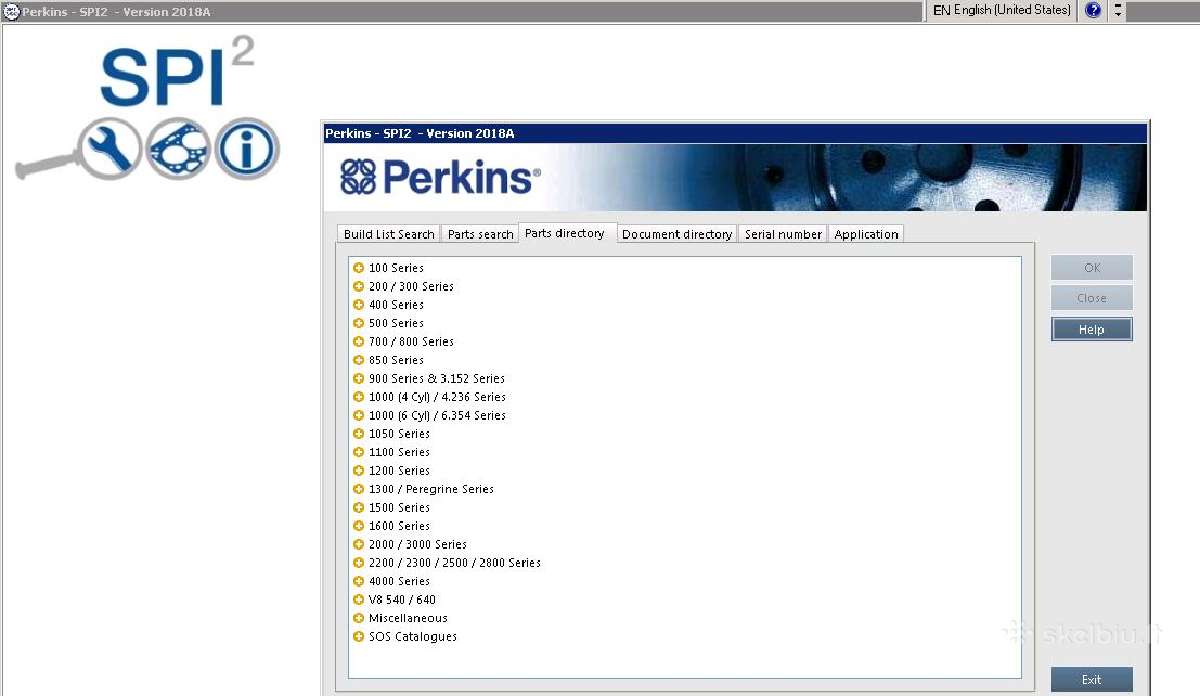Open the Parts directory tab
This screenshot has width=1200, height=696.
click(x=565, y=233)
